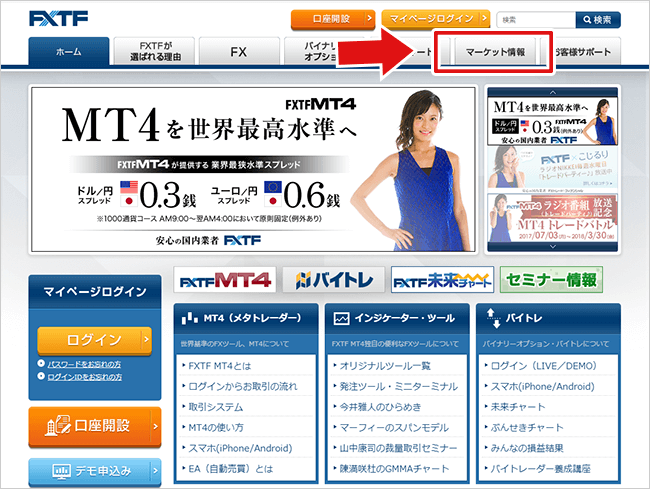650x489 pixels.
Task: Open the マーケット情報 tab
Action: click(495, 52)
